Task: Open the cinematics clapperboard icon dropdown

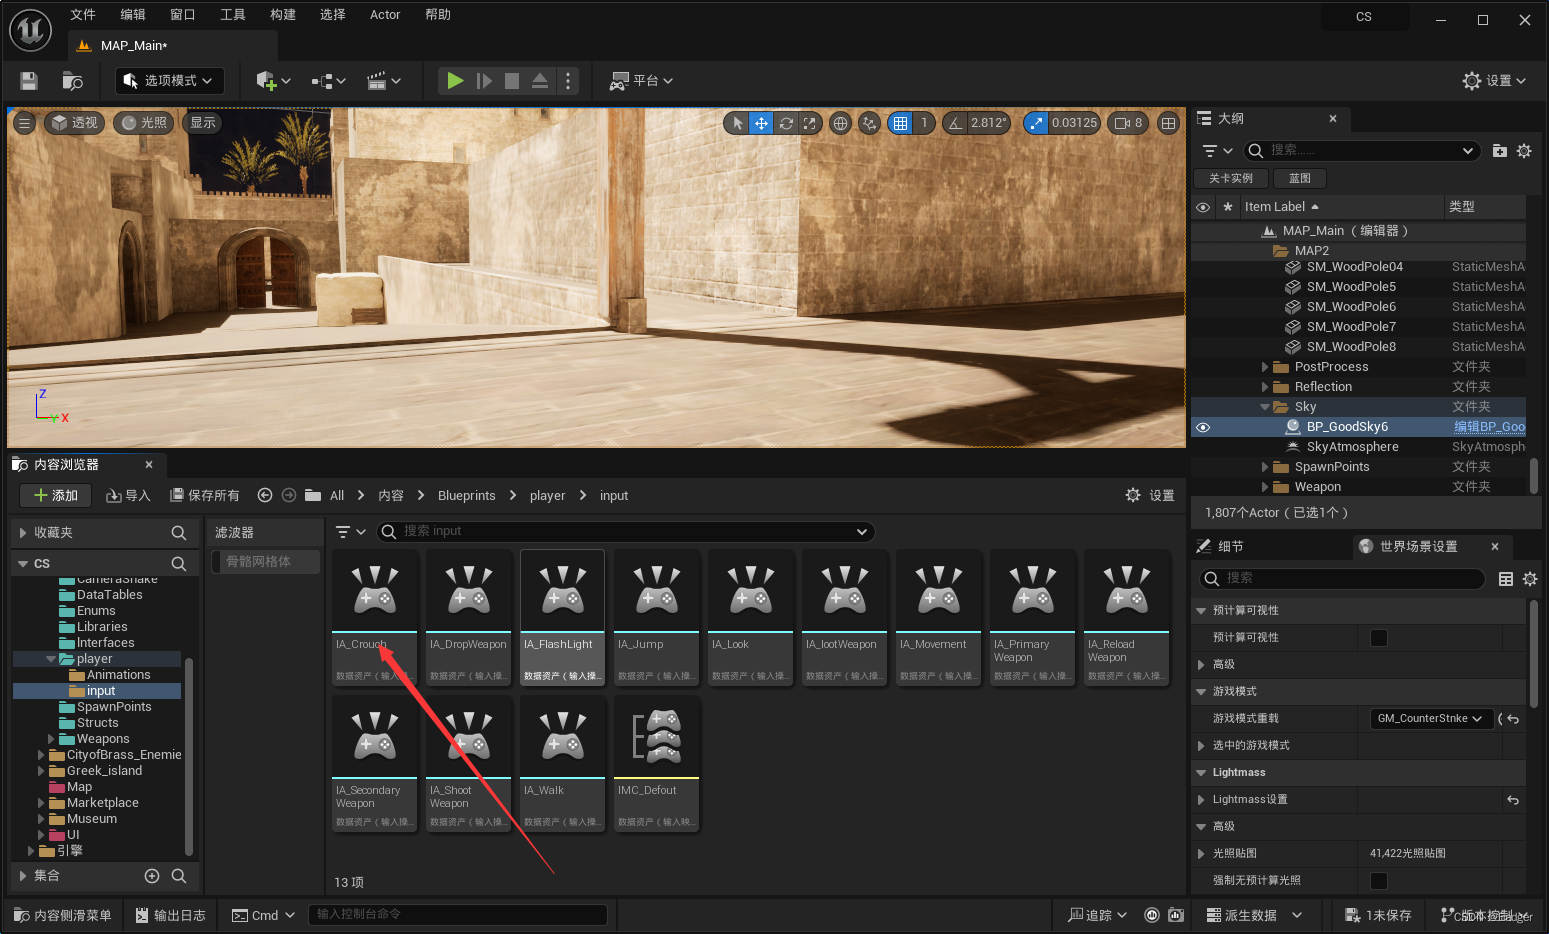Action: [x=384, y=81]
